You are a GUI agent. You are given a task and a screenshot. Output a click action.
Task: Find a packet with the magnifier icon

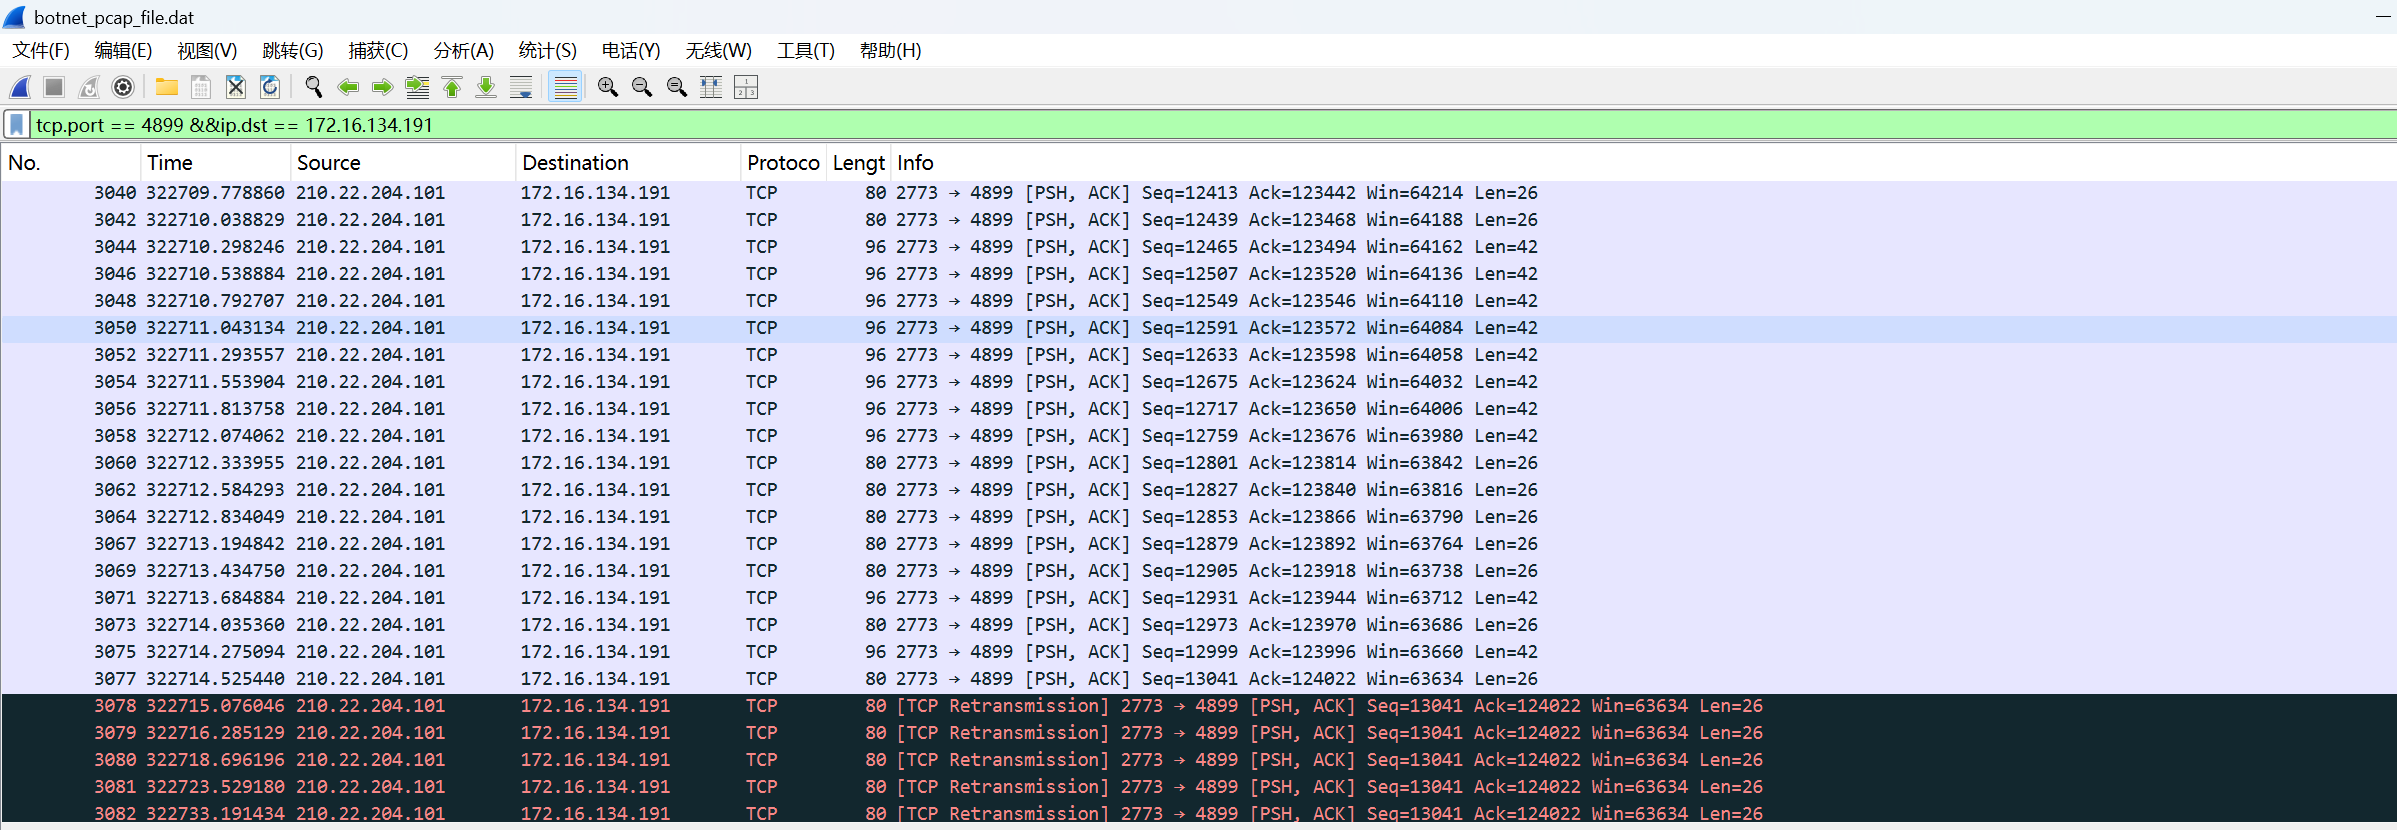(x=314, y=87)
